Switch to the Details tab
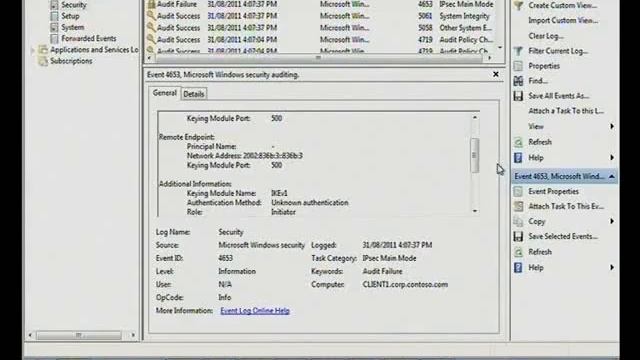 (x=193, y=94)
